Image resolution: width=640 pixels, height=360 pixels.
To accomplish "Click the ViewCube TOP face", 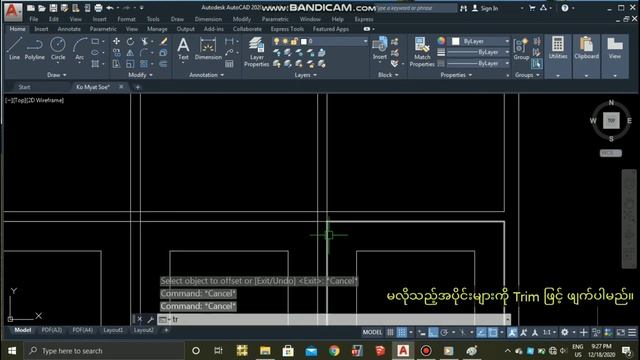I will tap(611, 120).
